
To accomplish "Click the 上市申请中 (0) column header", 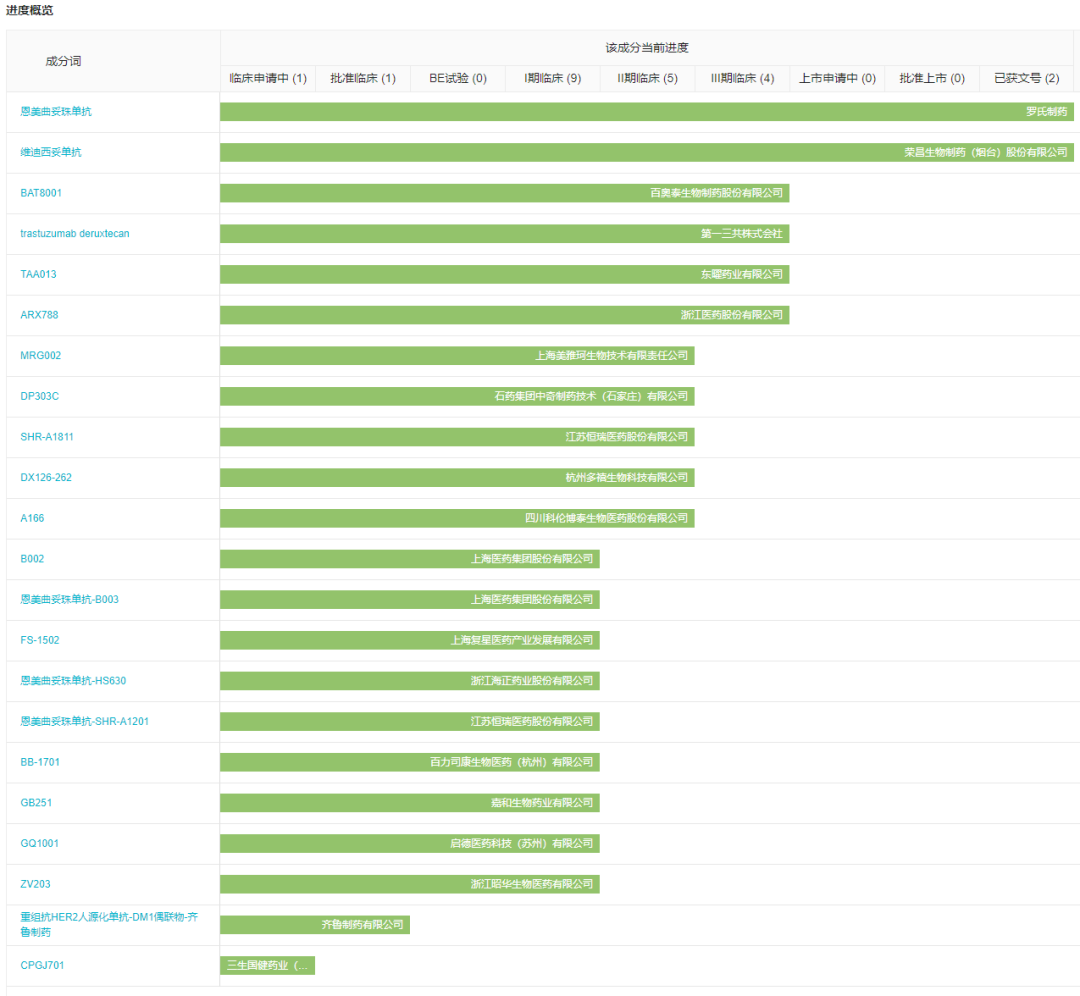I will [x=838, y=79].
